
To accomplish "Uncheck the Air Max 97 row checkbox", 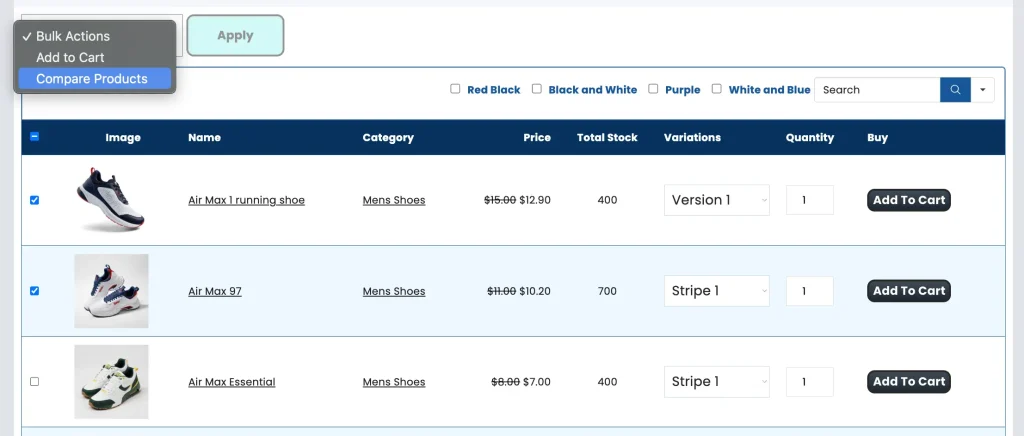I will click(35, 291).
